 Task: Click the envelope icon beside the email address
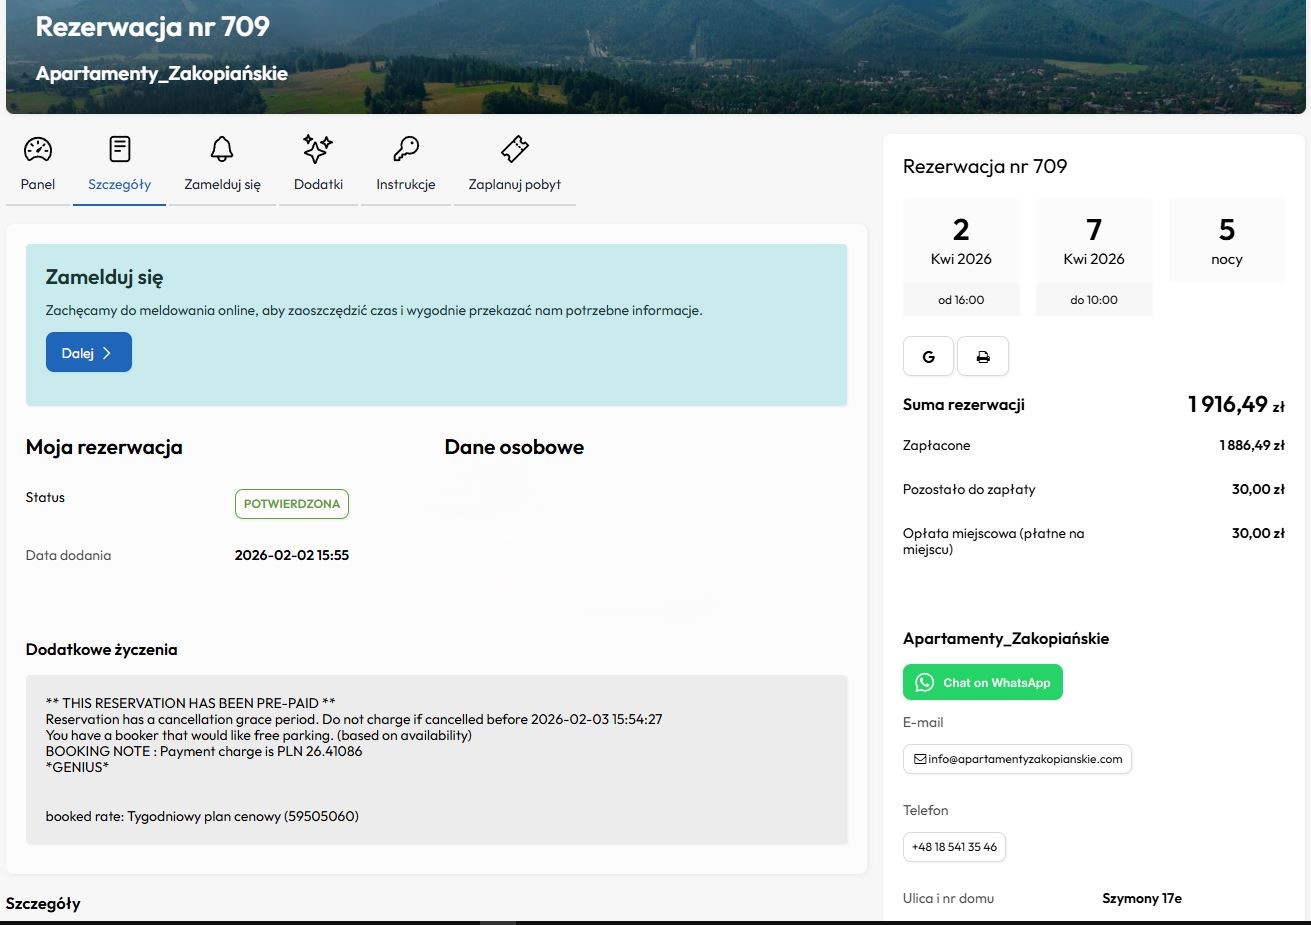point(920,759)
